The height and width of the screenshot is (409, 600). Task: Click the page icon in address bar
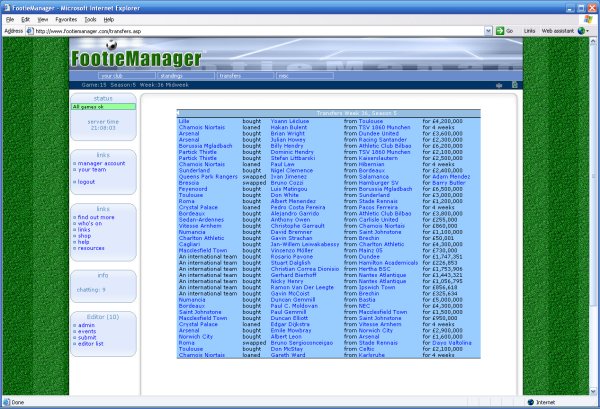click(30, 31)
